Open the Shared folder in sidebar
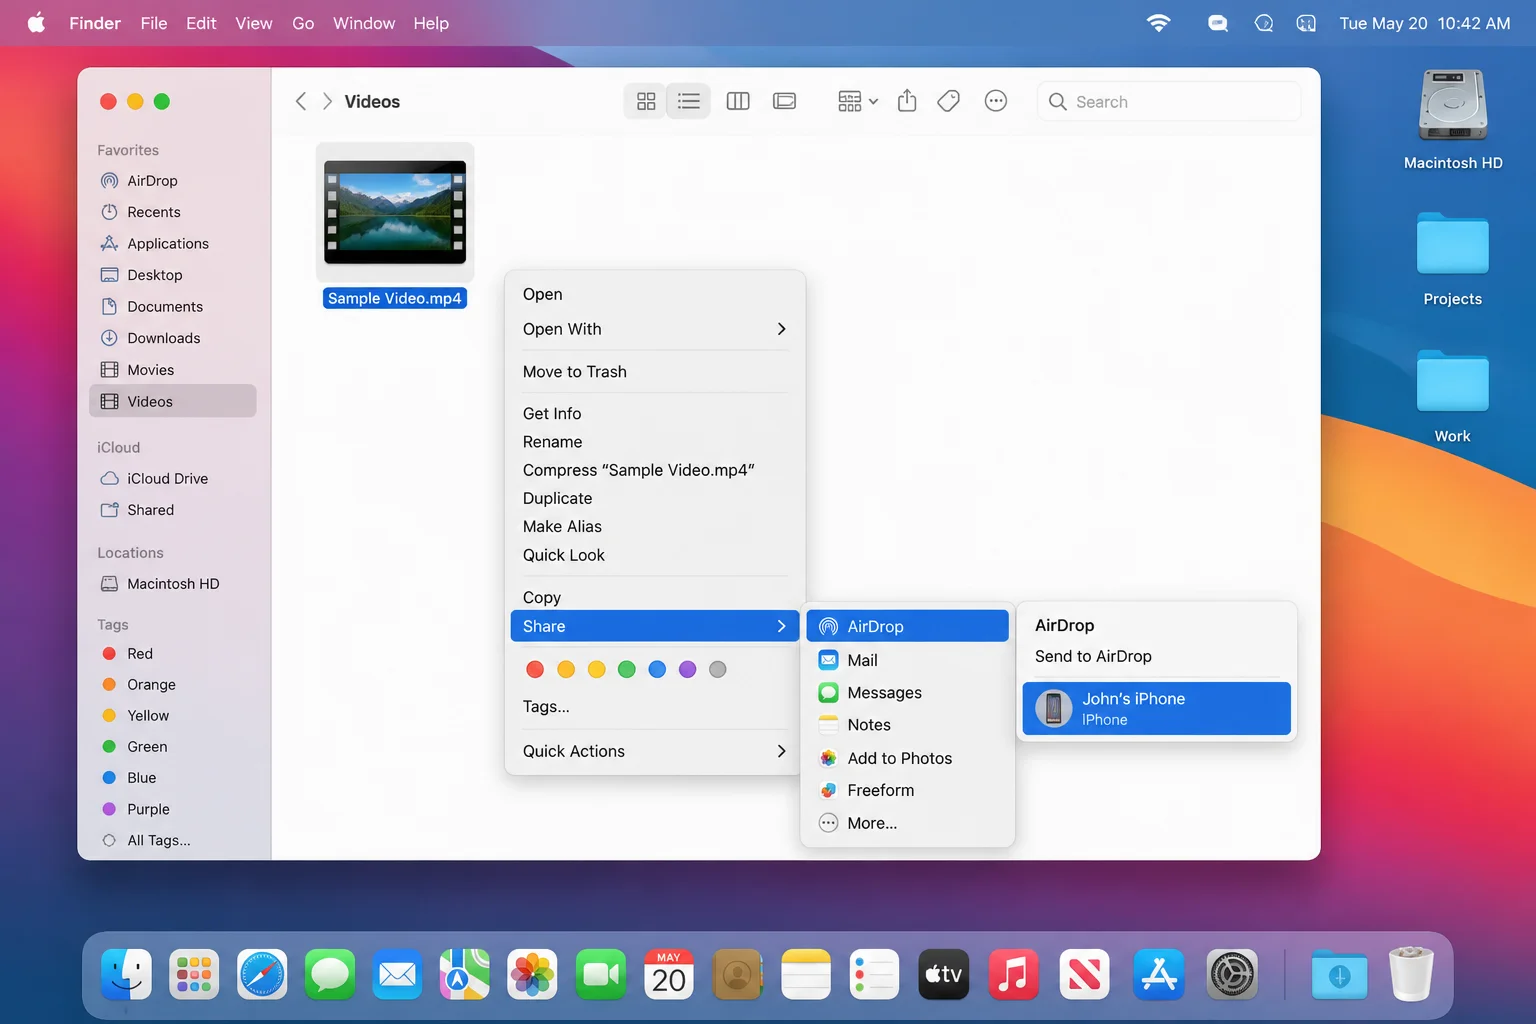The image size is (1536, 1024). [x=172, y=510]
